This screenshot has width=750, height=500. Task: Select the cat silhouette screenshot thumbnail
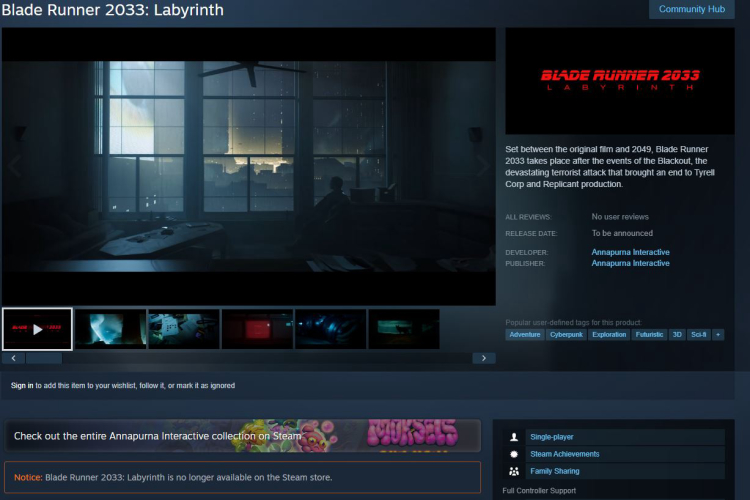[404, 329]
